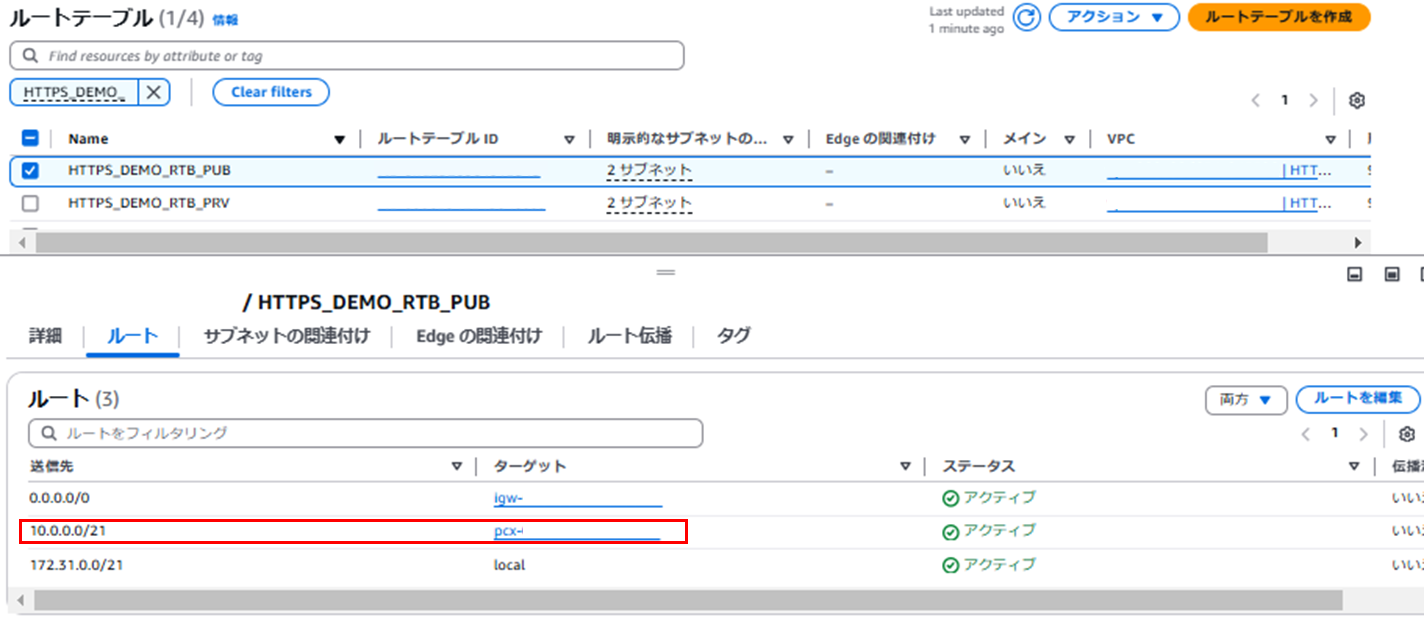Click the routes horizontal scrollbar
1424x626 pixels.
[x=688, y=600]
